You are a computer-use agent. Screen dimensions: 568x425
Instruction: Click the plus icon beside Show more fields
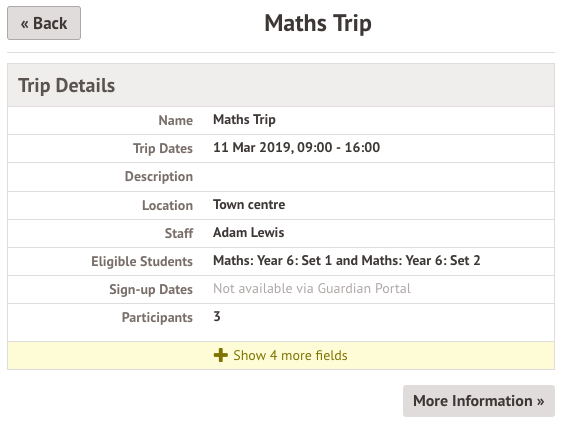pyautogui.click(x=221, y=355)
